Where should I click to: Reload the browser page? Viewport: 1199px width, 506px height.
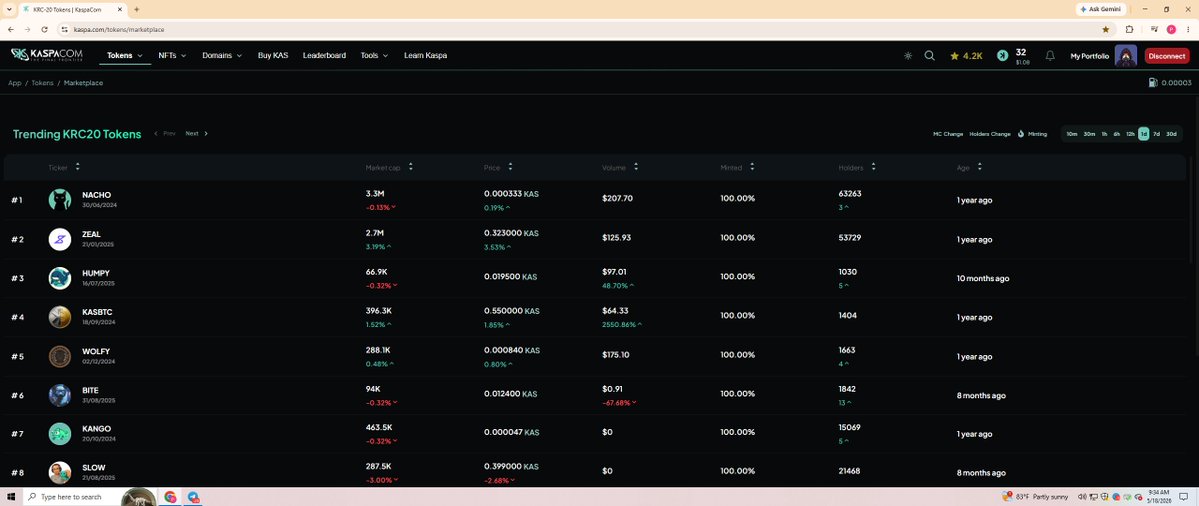tap(44, 29)
